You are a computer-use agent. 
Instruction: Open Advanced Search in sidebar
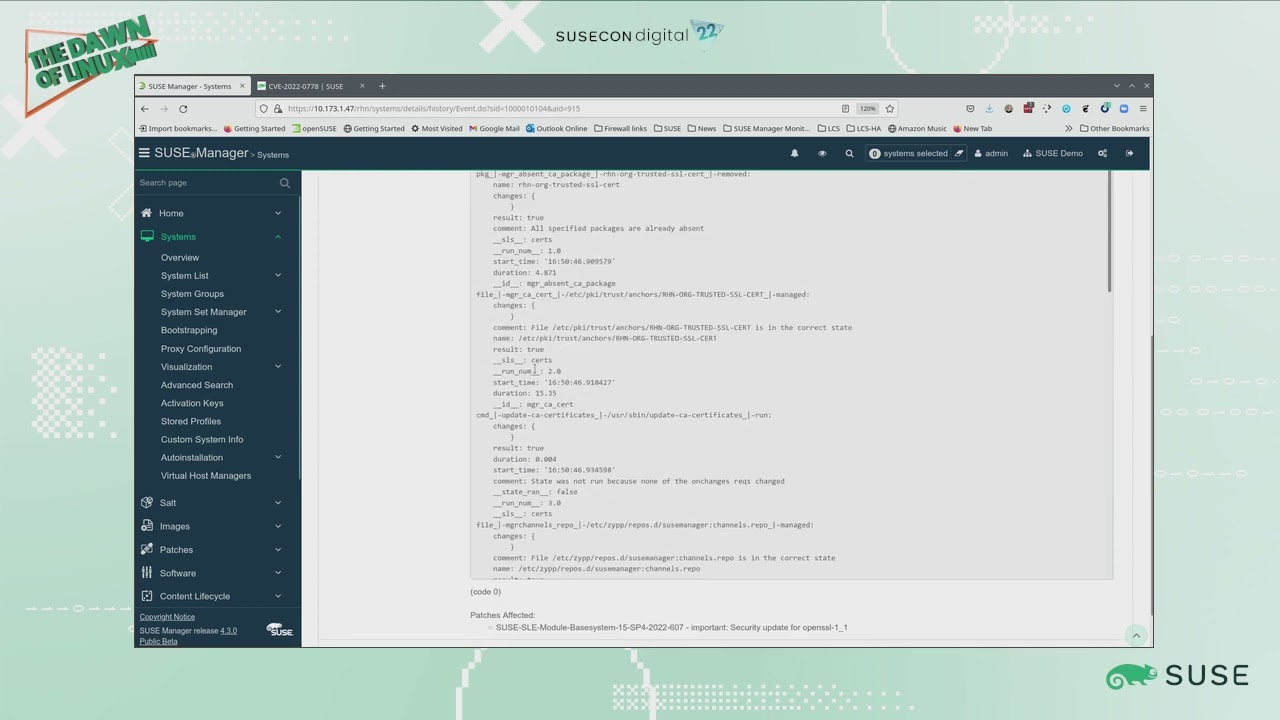click(197, 385)
